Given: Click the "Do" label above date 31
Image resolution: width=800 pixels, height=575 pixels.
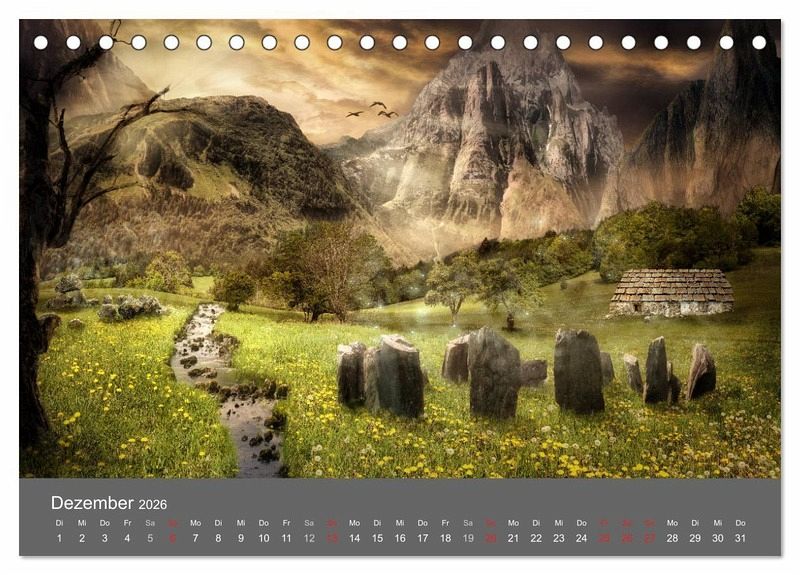Looking at the screenshot, I should click(740, 523).
